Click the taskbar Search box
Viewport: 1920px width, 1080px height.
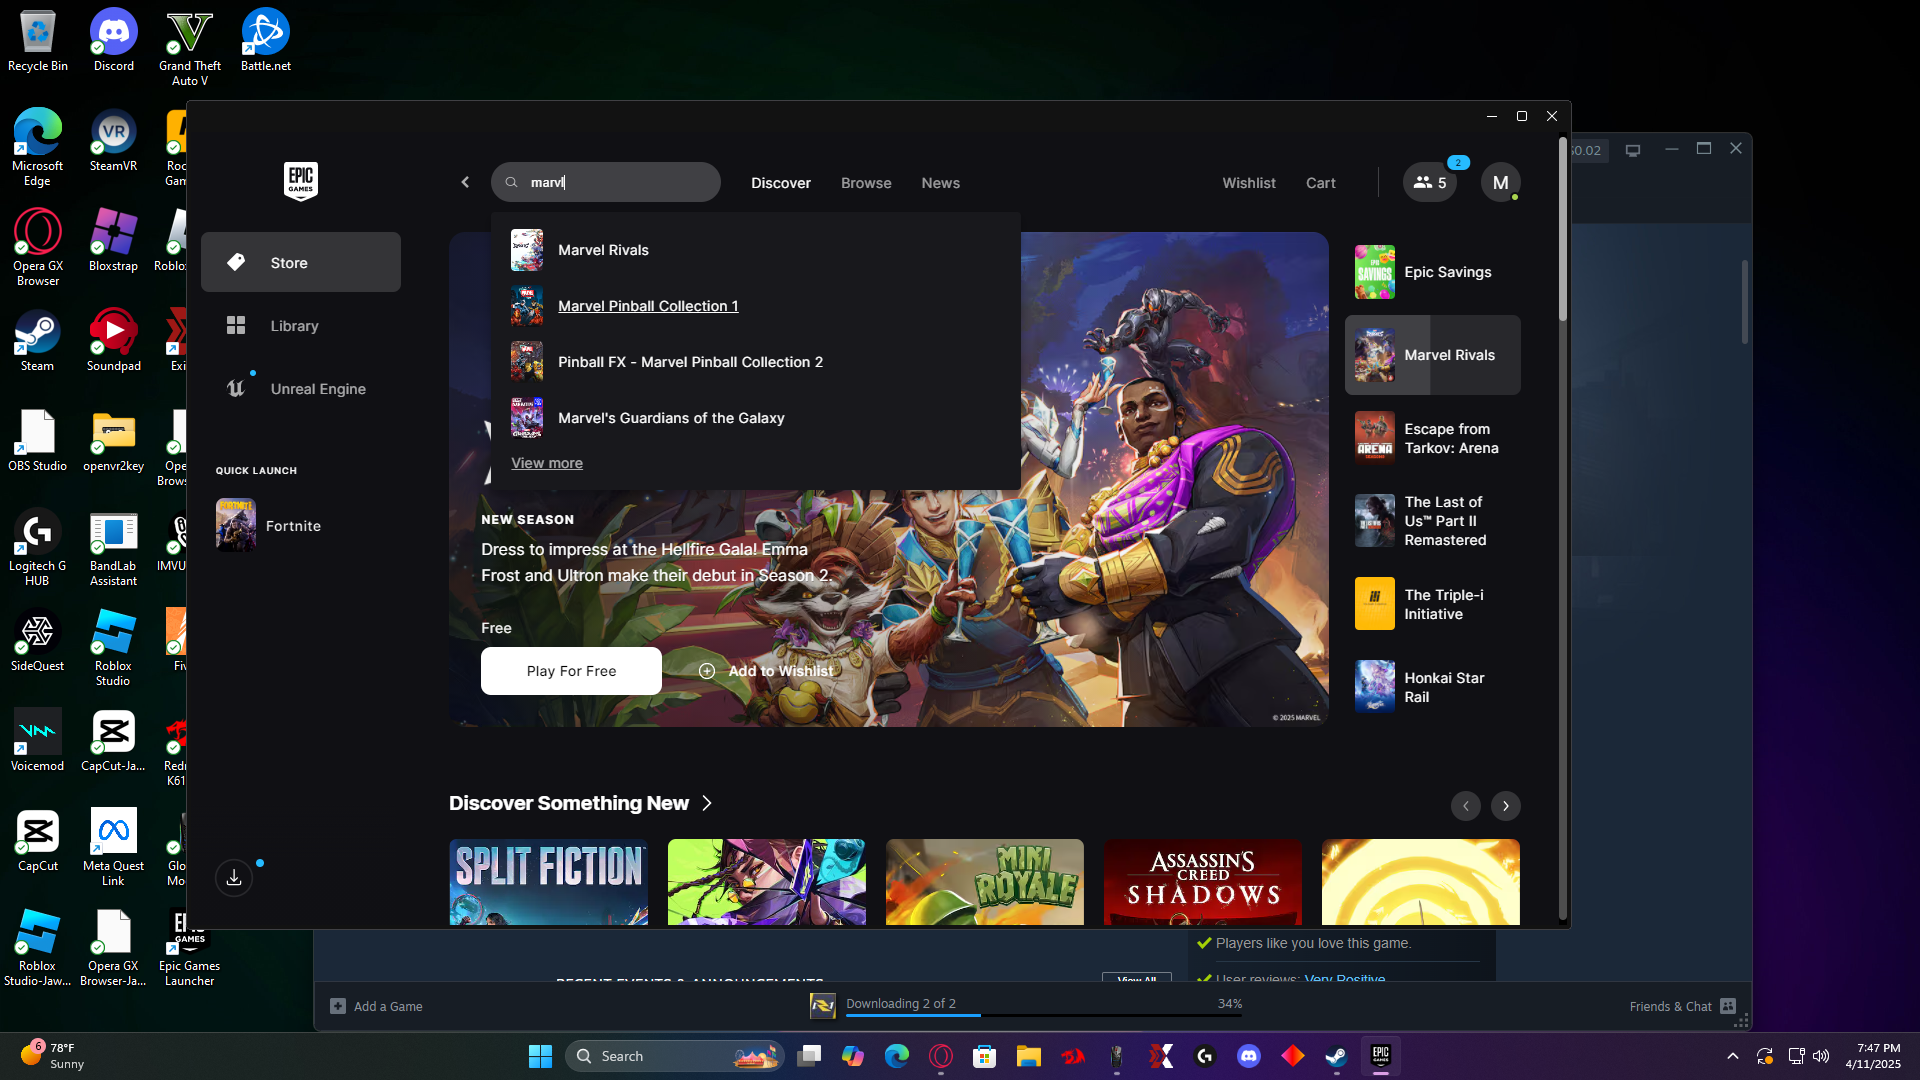[675, 1056]
